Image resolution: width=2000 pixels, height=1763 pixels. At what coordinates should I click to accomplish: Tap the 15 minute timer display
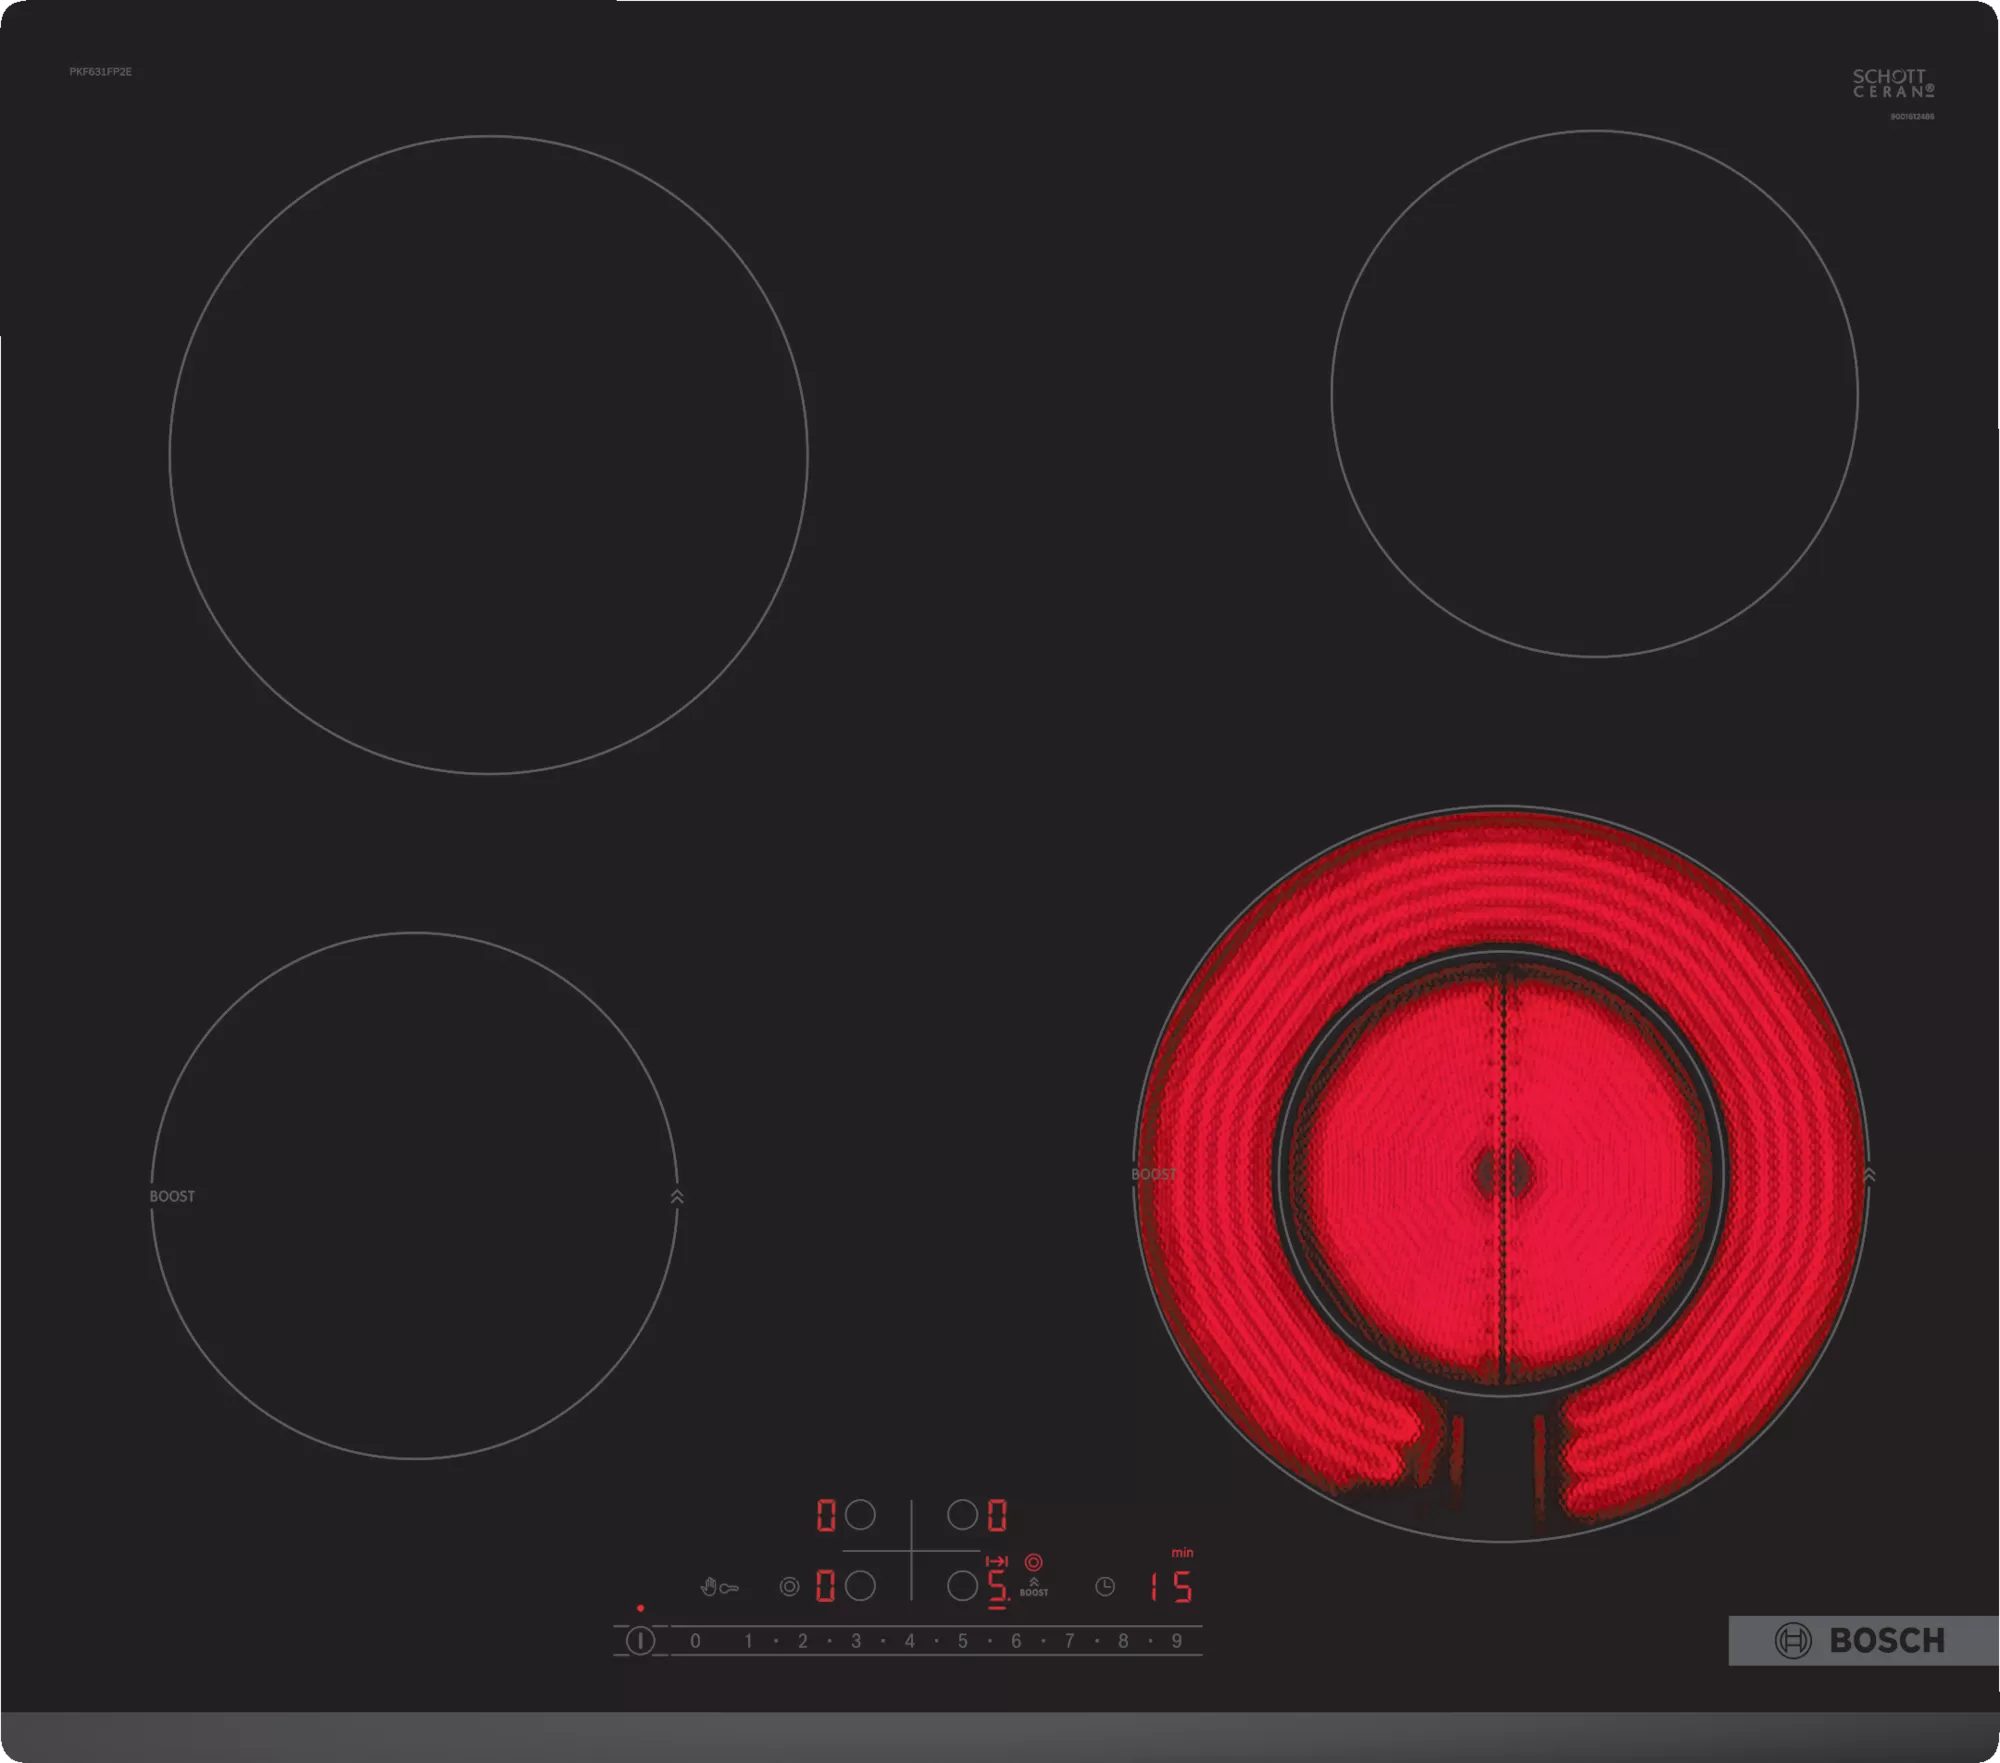(x=1170, y=1587)
